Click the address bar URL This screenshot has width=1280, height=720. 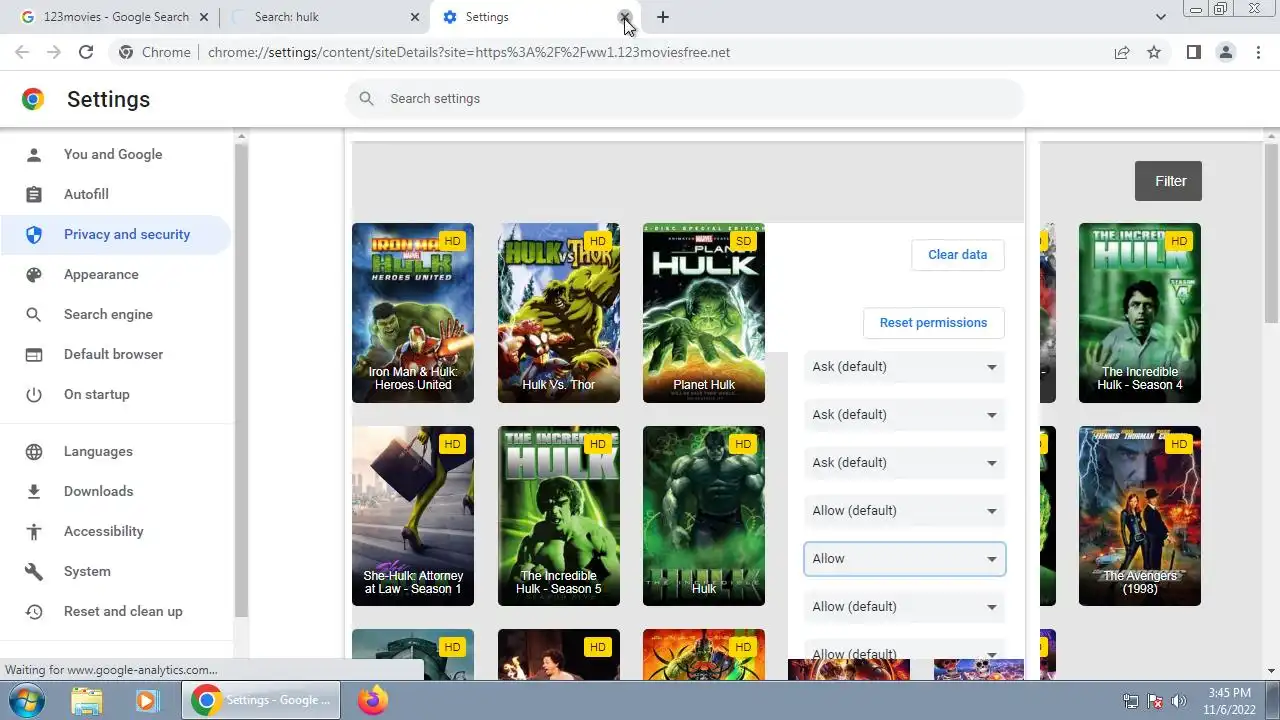(x=469, y=52)
